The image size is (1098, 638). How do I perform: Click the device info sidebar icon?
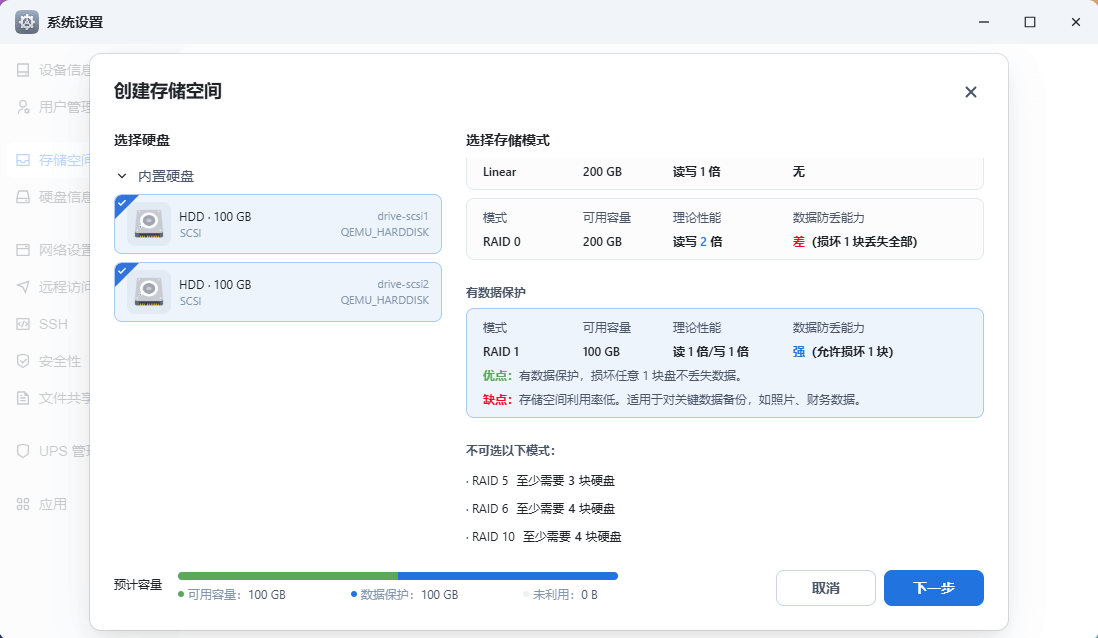[x=23, y=70]
